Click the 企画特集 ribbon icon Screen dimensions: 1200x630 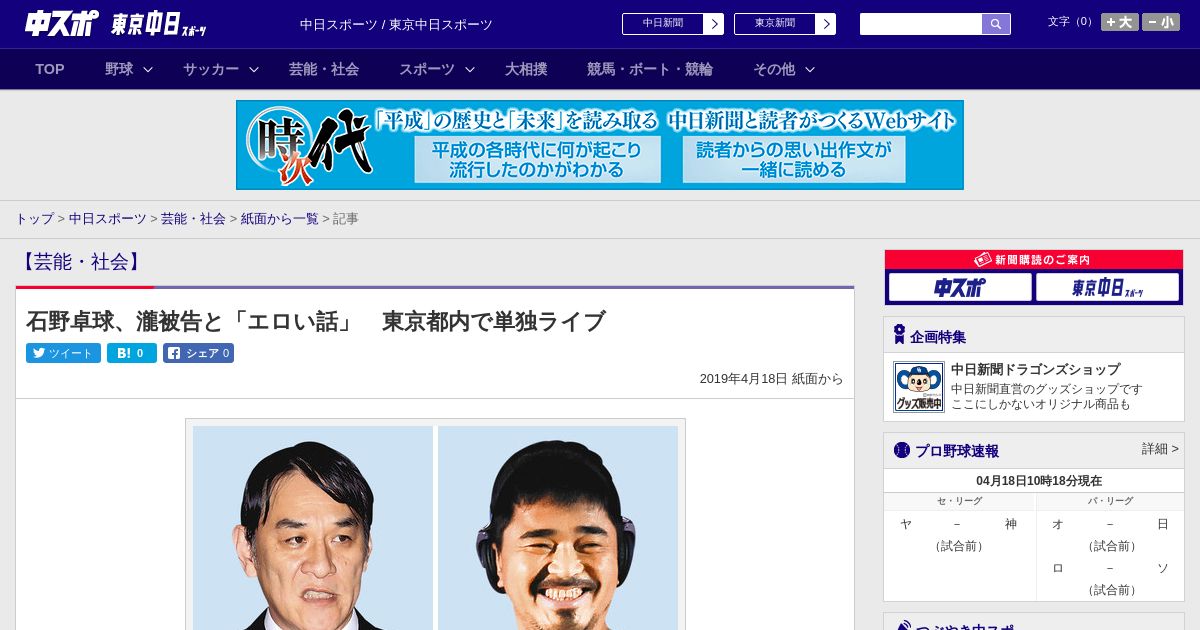[x=899, y=335]
